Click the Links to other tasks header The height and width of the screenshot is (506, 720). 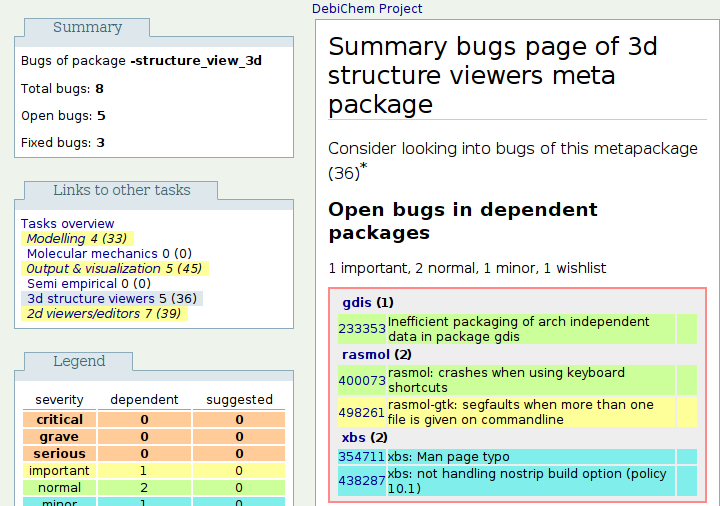click(x=122, y=190)
